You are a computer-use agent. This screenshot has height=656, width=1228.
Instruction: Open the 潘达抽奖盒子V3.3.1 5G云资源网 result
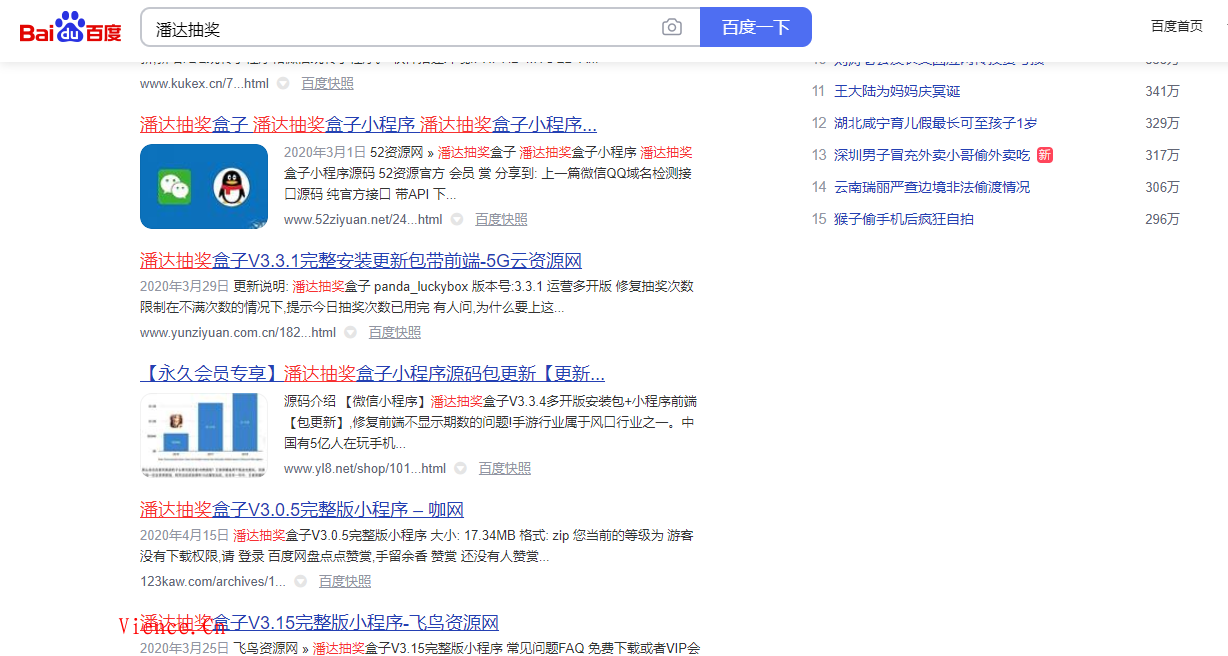pos(360,261)
